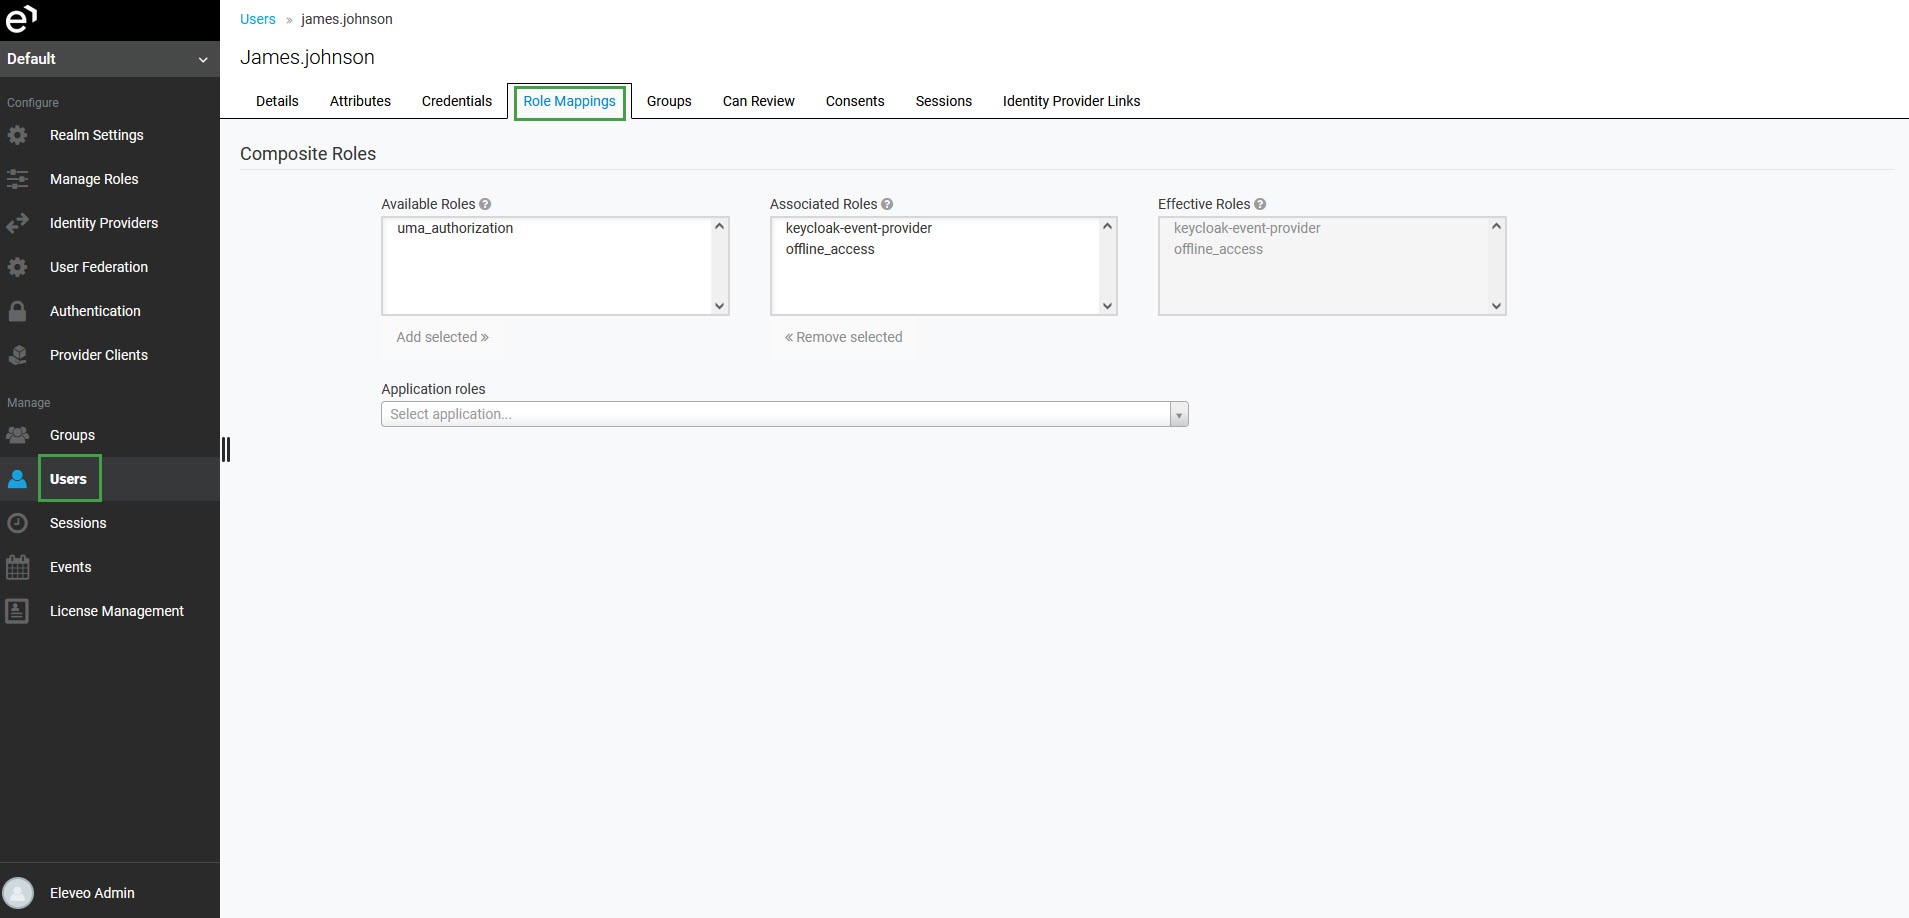Click the Remove selected button

pyautogui.click(x=844, y=337)
